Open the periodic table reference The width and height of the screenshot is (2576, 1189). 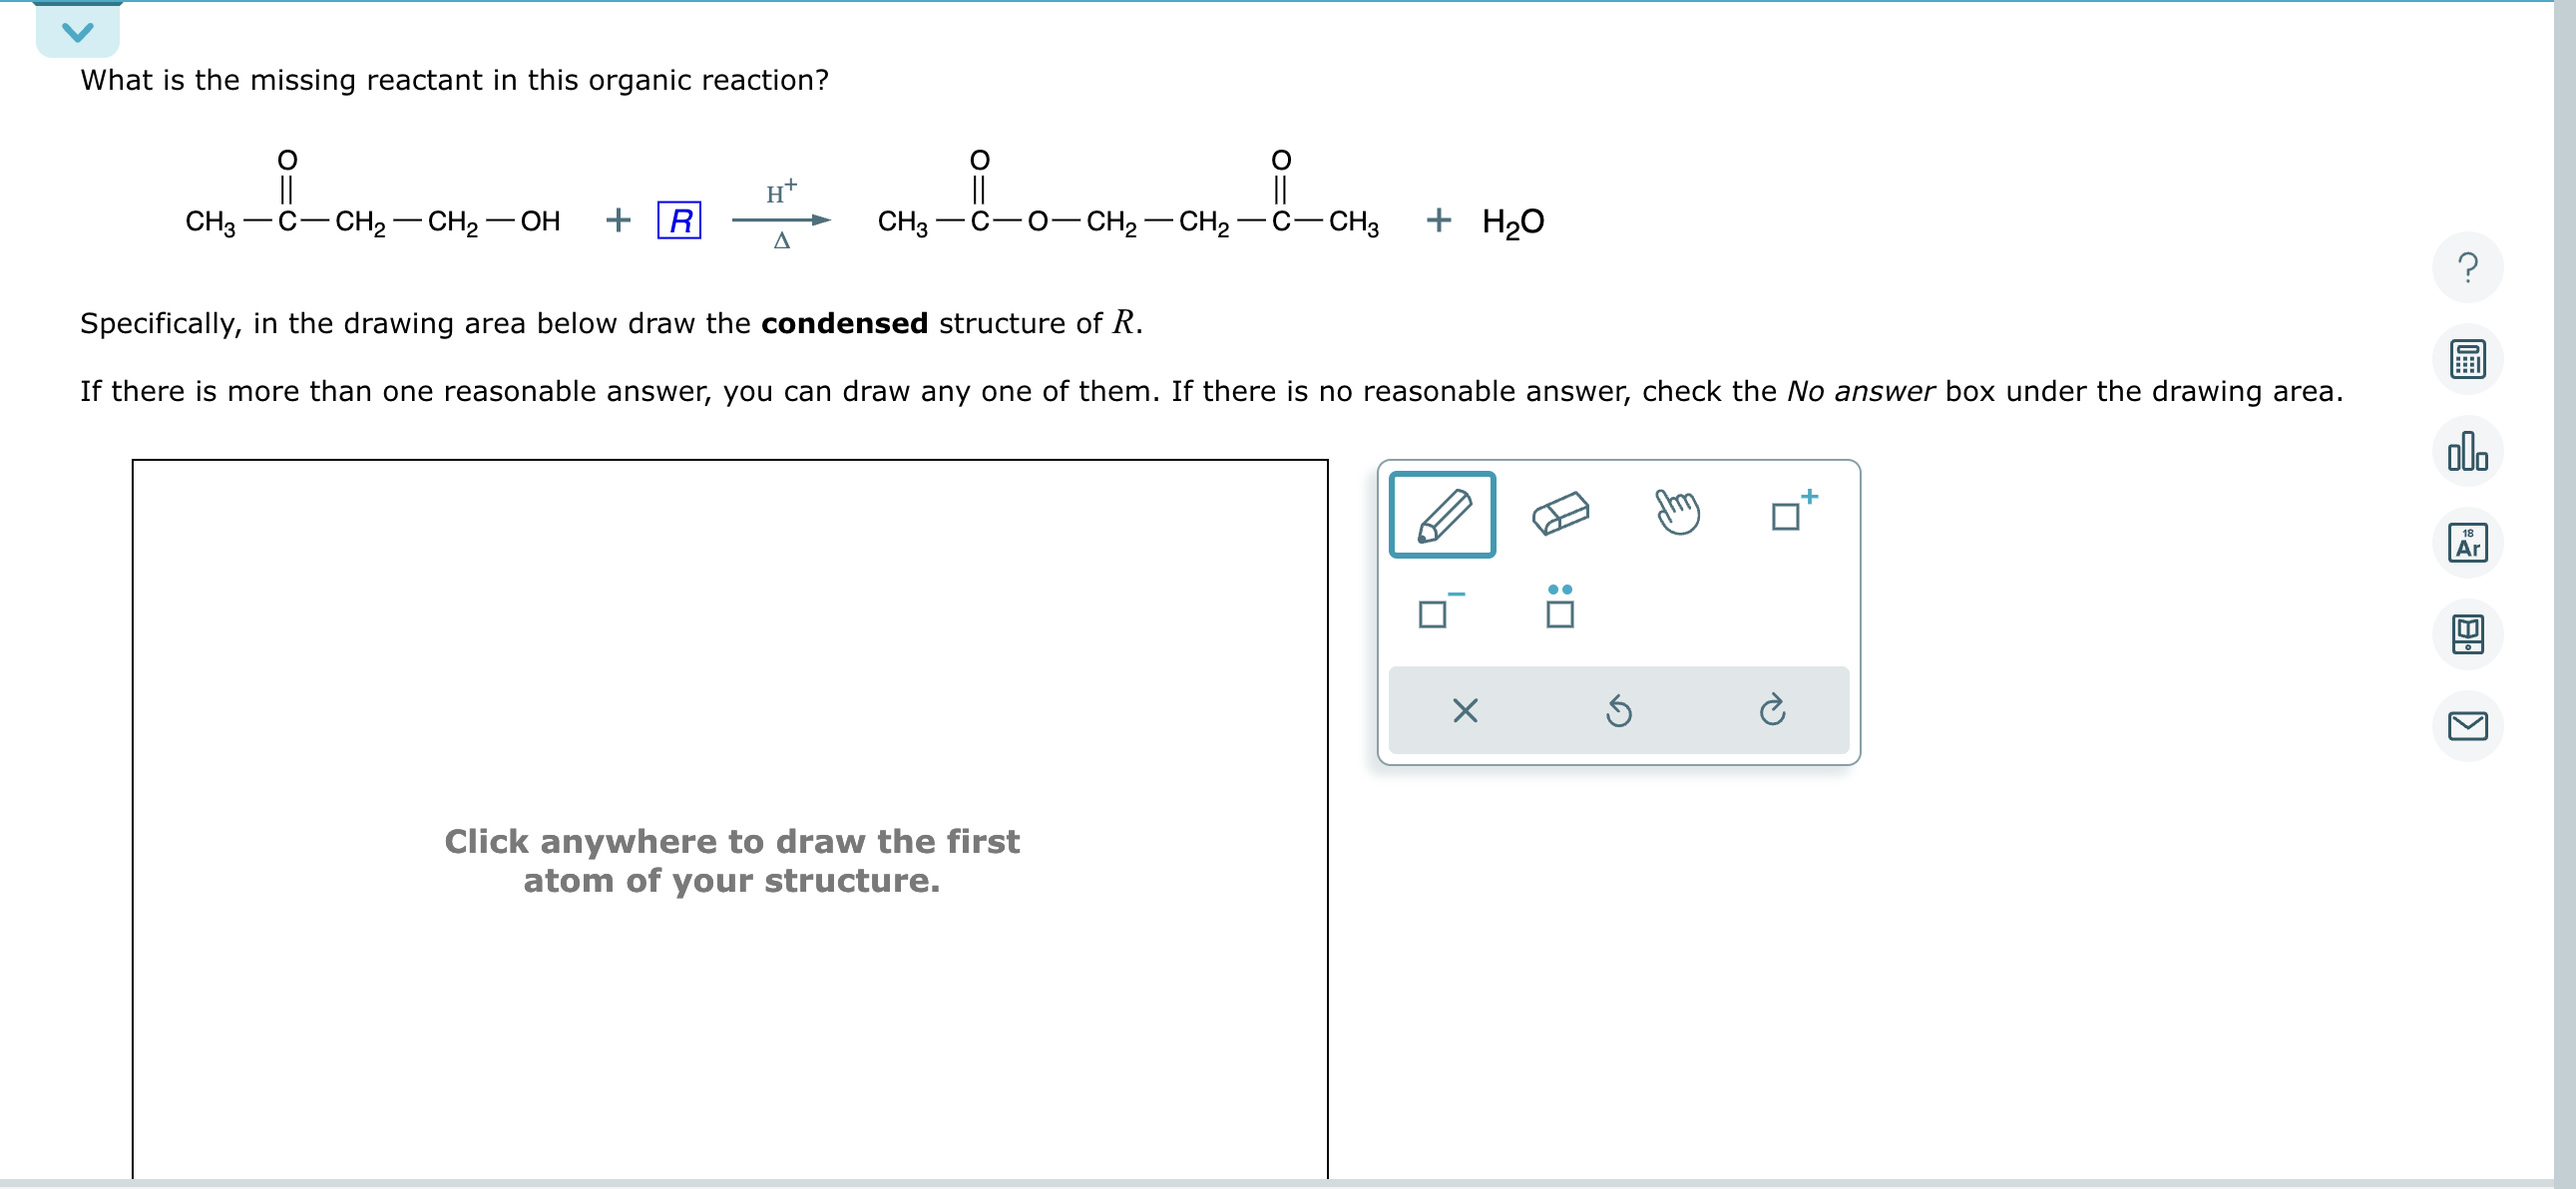2467,543
